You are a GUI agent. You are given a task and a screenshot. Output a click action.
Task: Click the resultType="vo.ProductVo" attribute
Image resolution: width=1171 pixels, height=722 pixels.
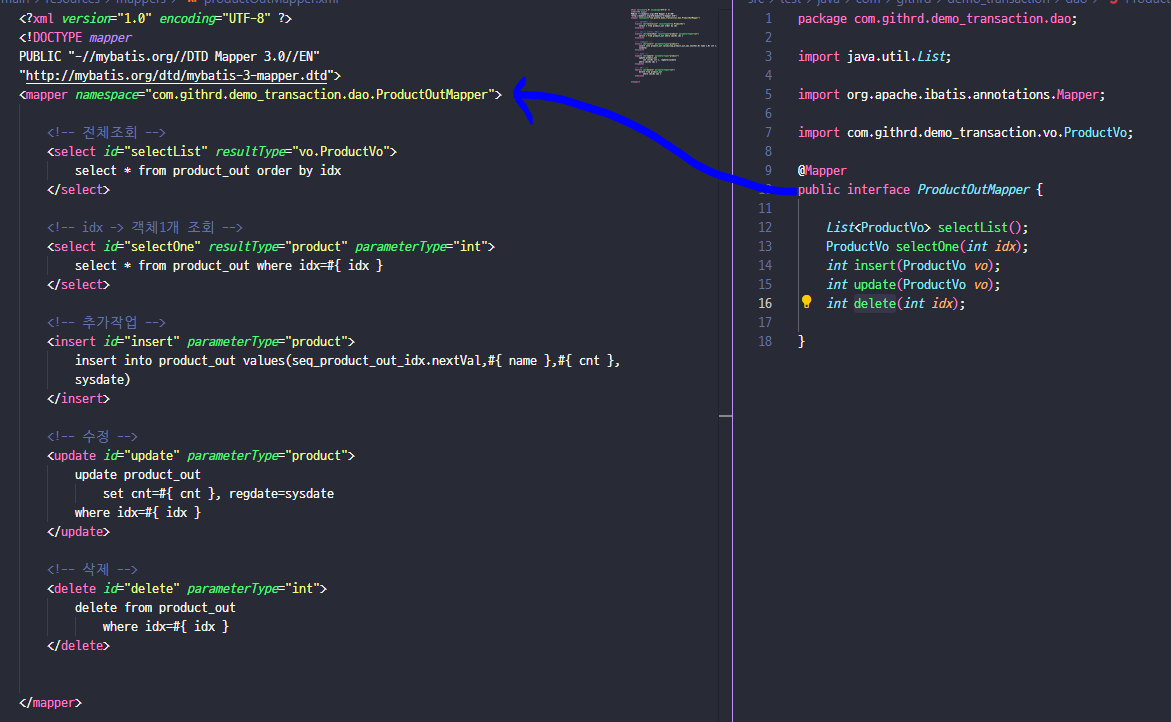302,151
